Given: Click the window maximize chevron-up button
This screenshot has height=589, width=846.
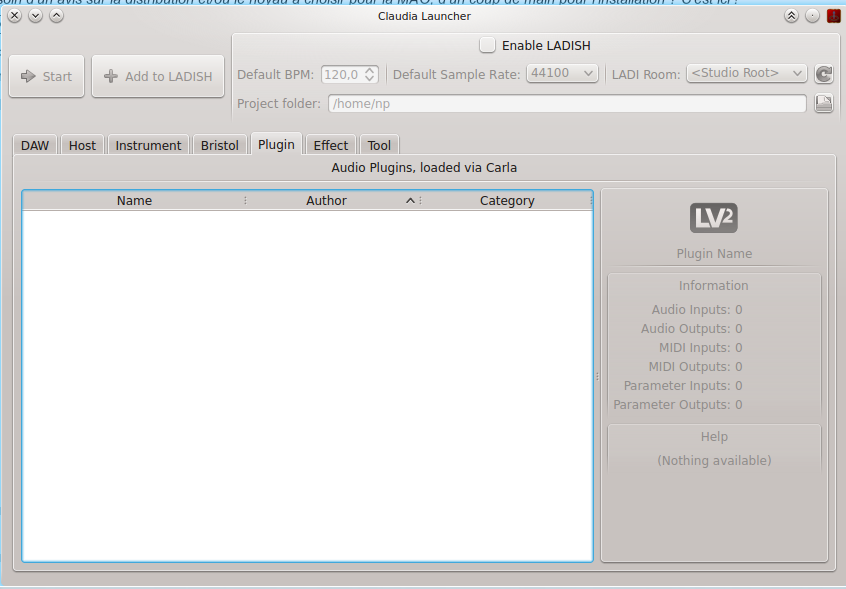Looking at the screenshot, I should [57, 16].
